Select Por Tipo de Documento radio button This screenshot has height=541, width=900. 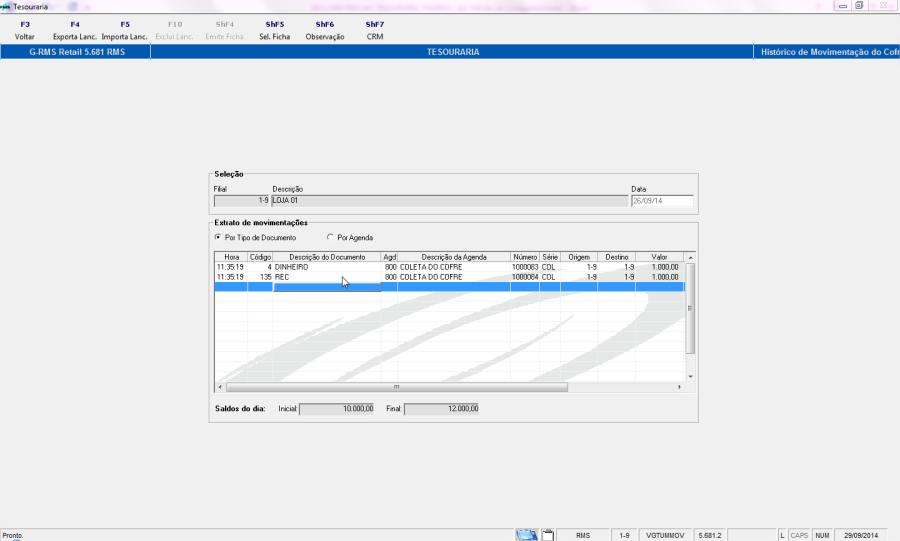(218, 237)
